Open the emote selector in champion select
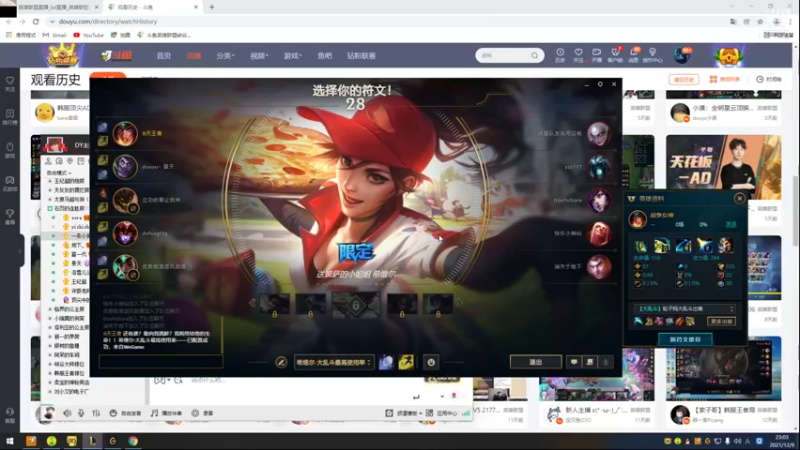The width and height of the screenshot is (800, 450). pyautogui.click(x=431, y=362)
